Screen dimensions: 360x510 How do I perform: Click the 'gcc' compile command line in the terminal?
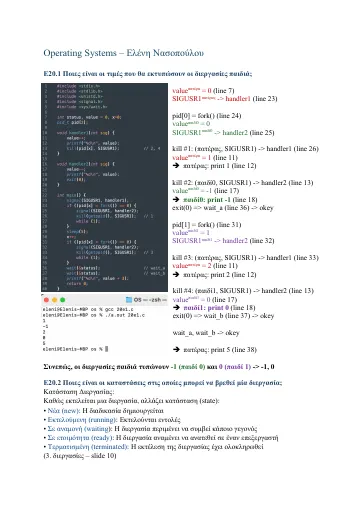tap(88, 309)
